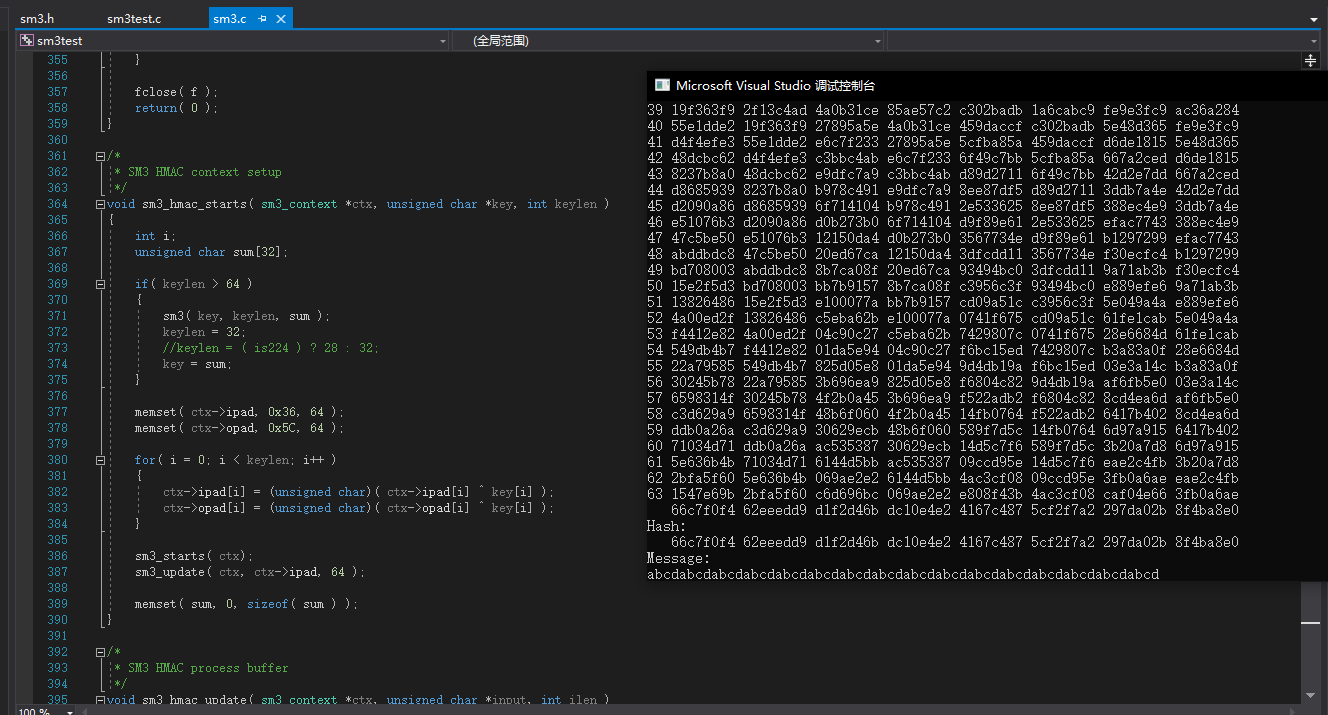Click the editor split-window handle icon
The height and width of the screenshot is (715, 1328).
pos(1310,61)
